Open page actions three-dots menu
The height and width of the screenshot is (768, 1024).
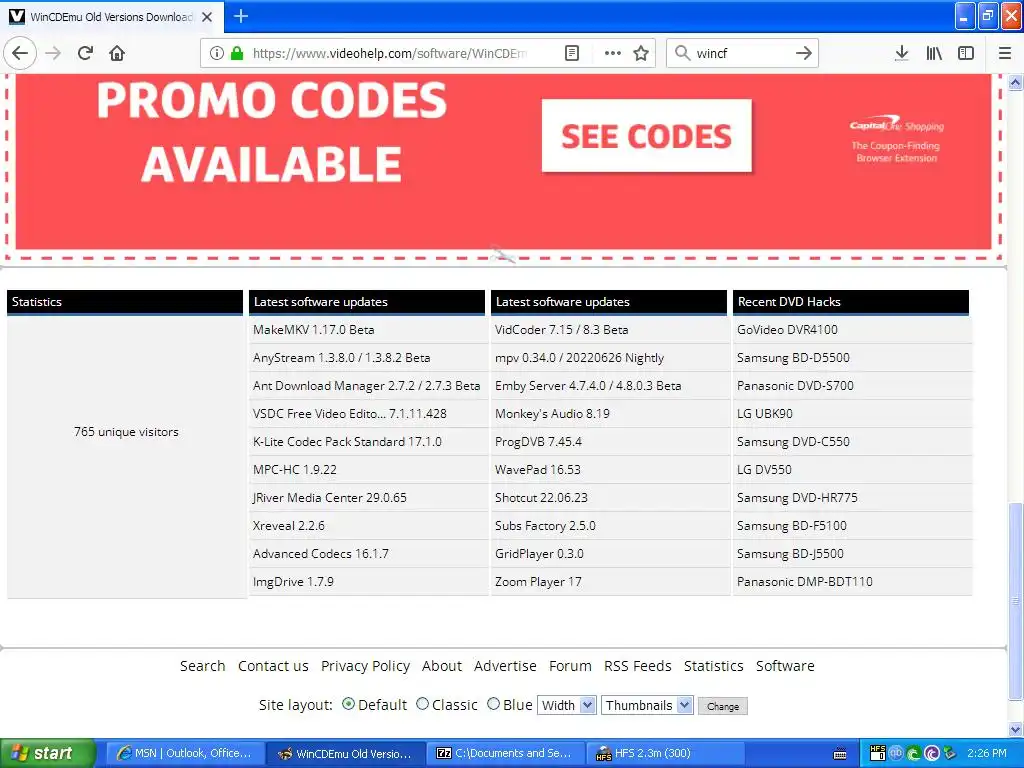coord(613,53)
